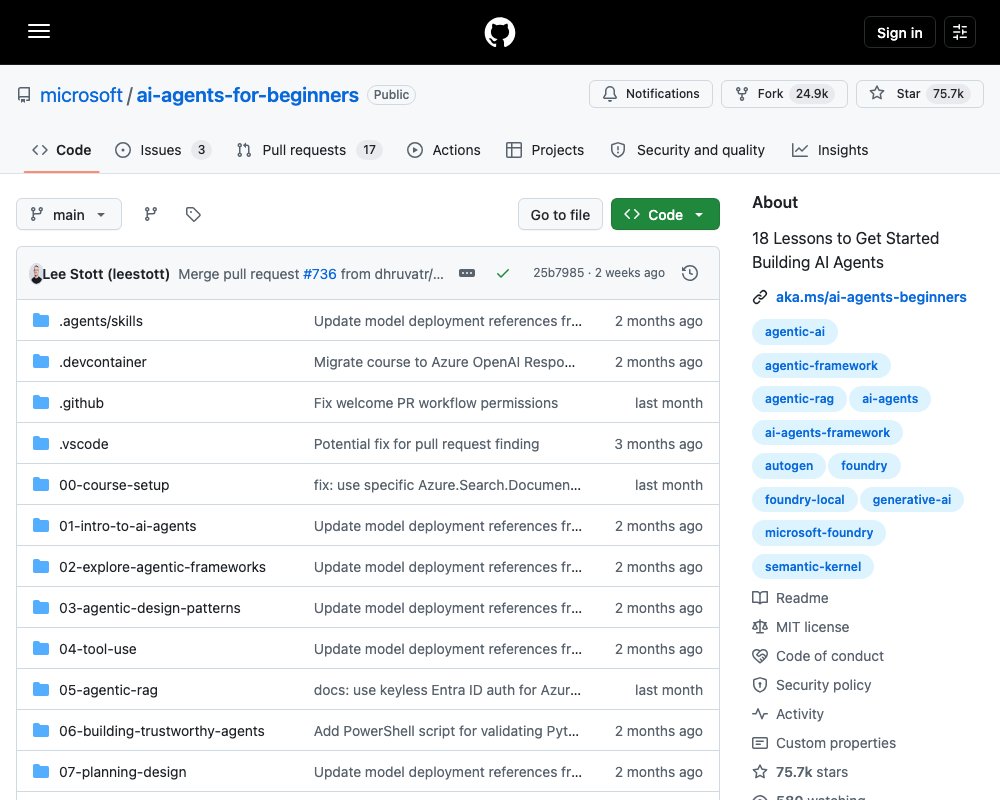
Task: Open the .agents/skills folder
Action: (x=101, y=321)
